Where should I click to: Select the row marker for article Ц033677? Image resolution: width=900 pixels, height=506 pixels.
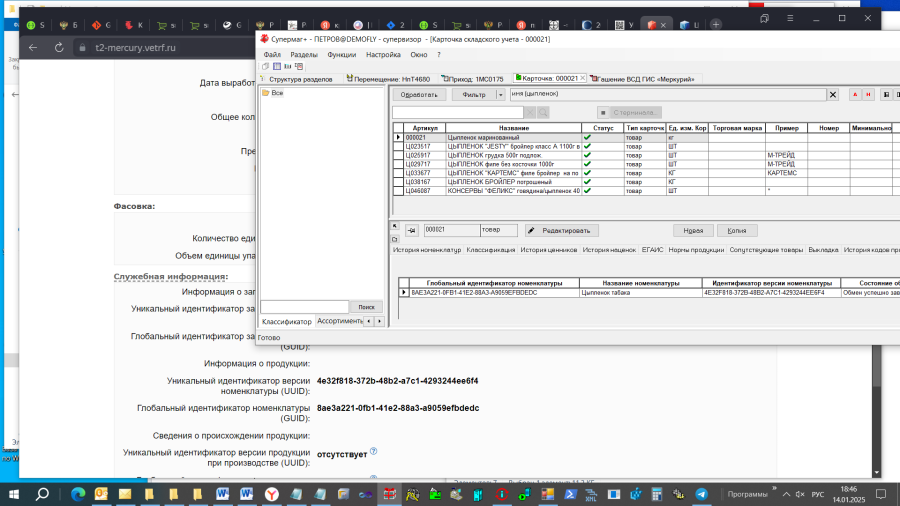398,173
